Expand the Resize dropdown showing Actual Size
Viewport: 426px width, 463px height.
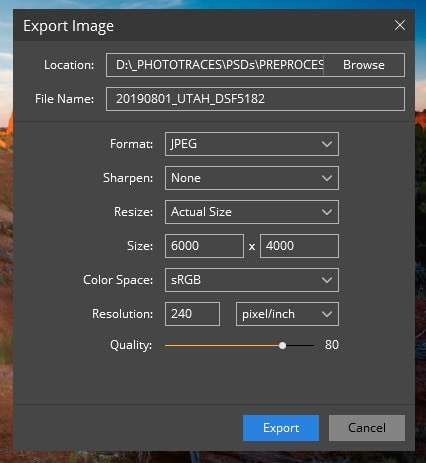point(252,212)
